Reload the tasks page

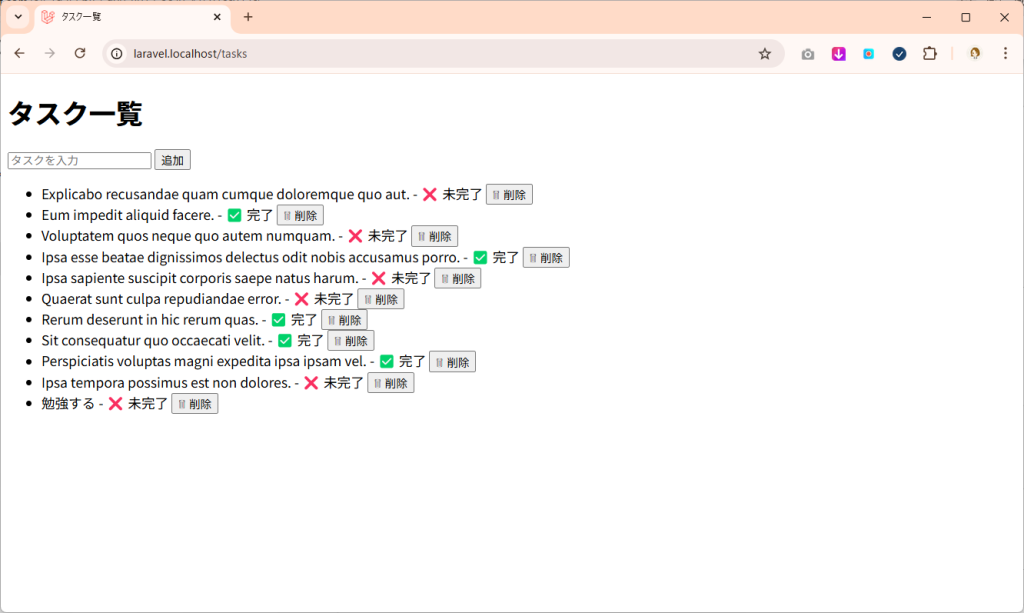80,54
